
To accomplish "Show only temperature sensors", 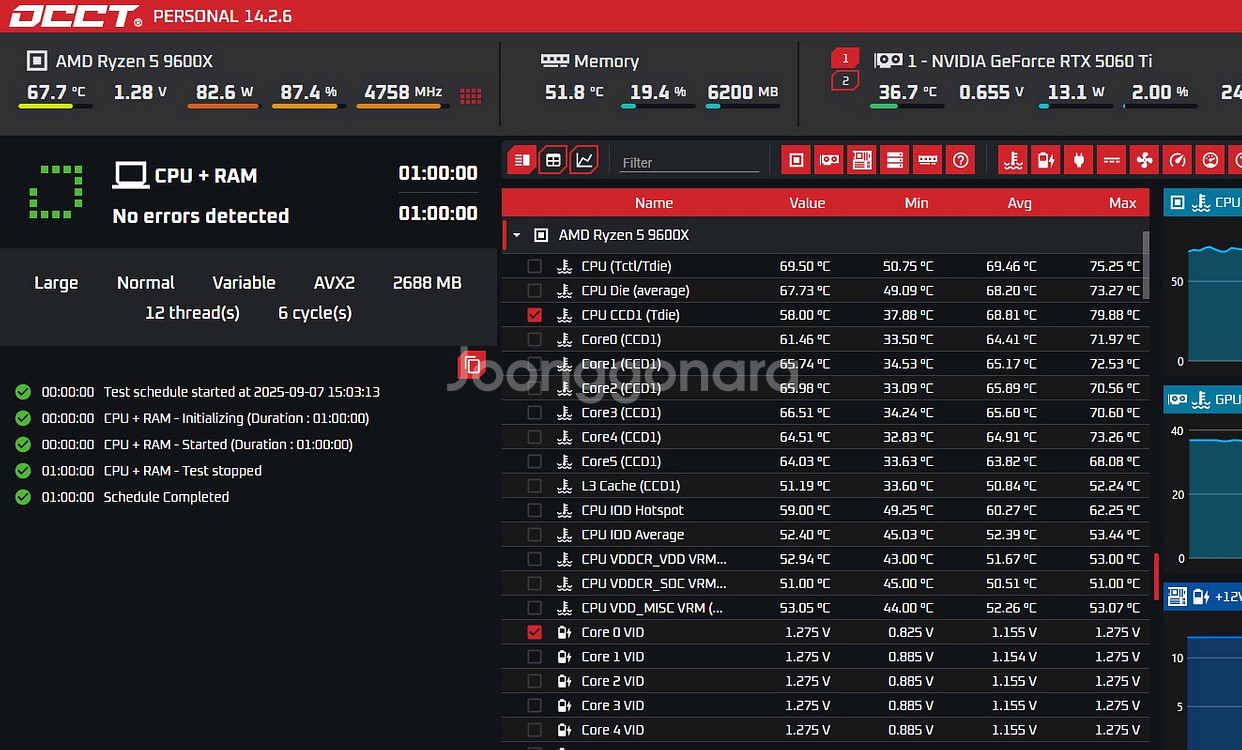I will pyautogui.click(x=1013, y=160).
